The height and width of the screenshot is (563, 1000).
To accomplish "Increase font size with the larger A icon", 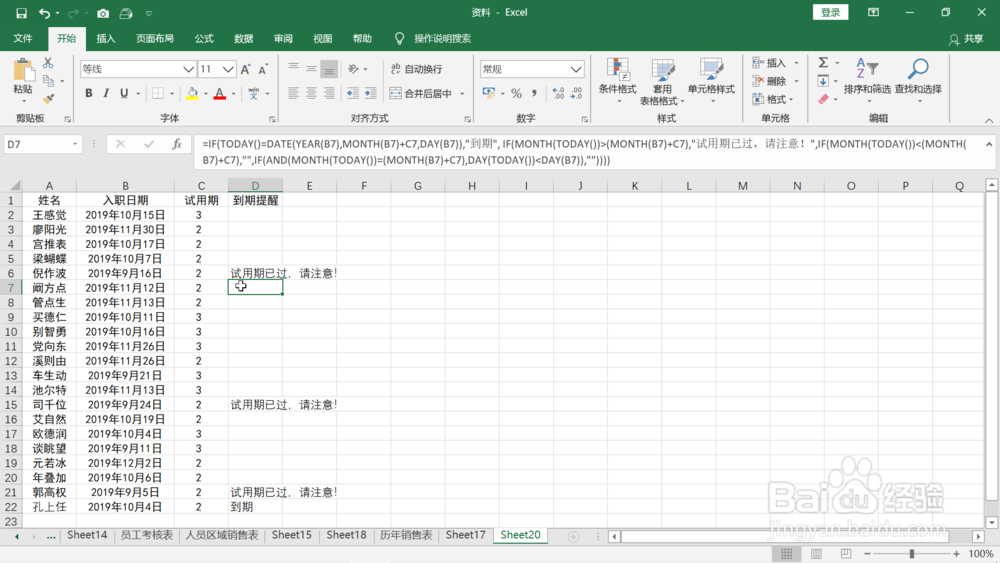I will coord(246,69).
